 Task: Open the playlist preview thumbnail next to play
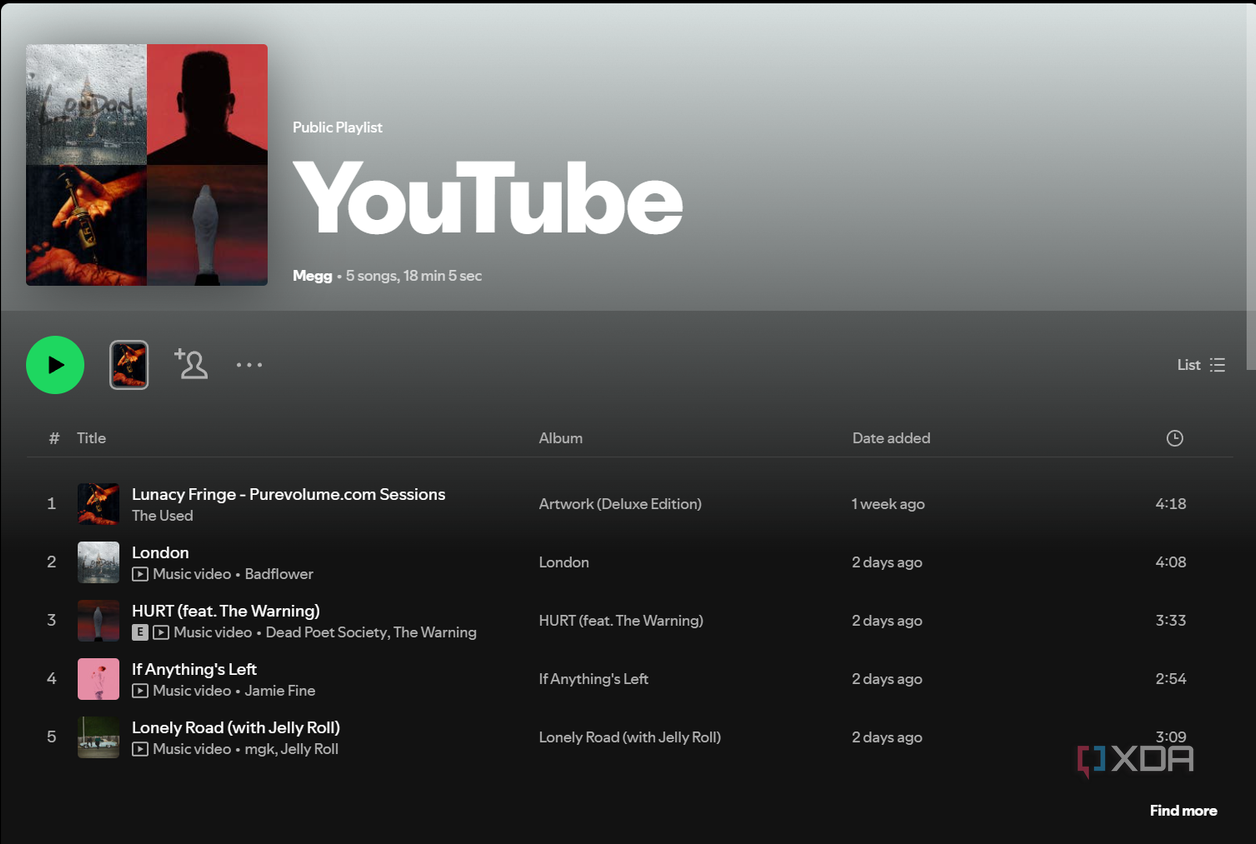(x=129, y=365)
